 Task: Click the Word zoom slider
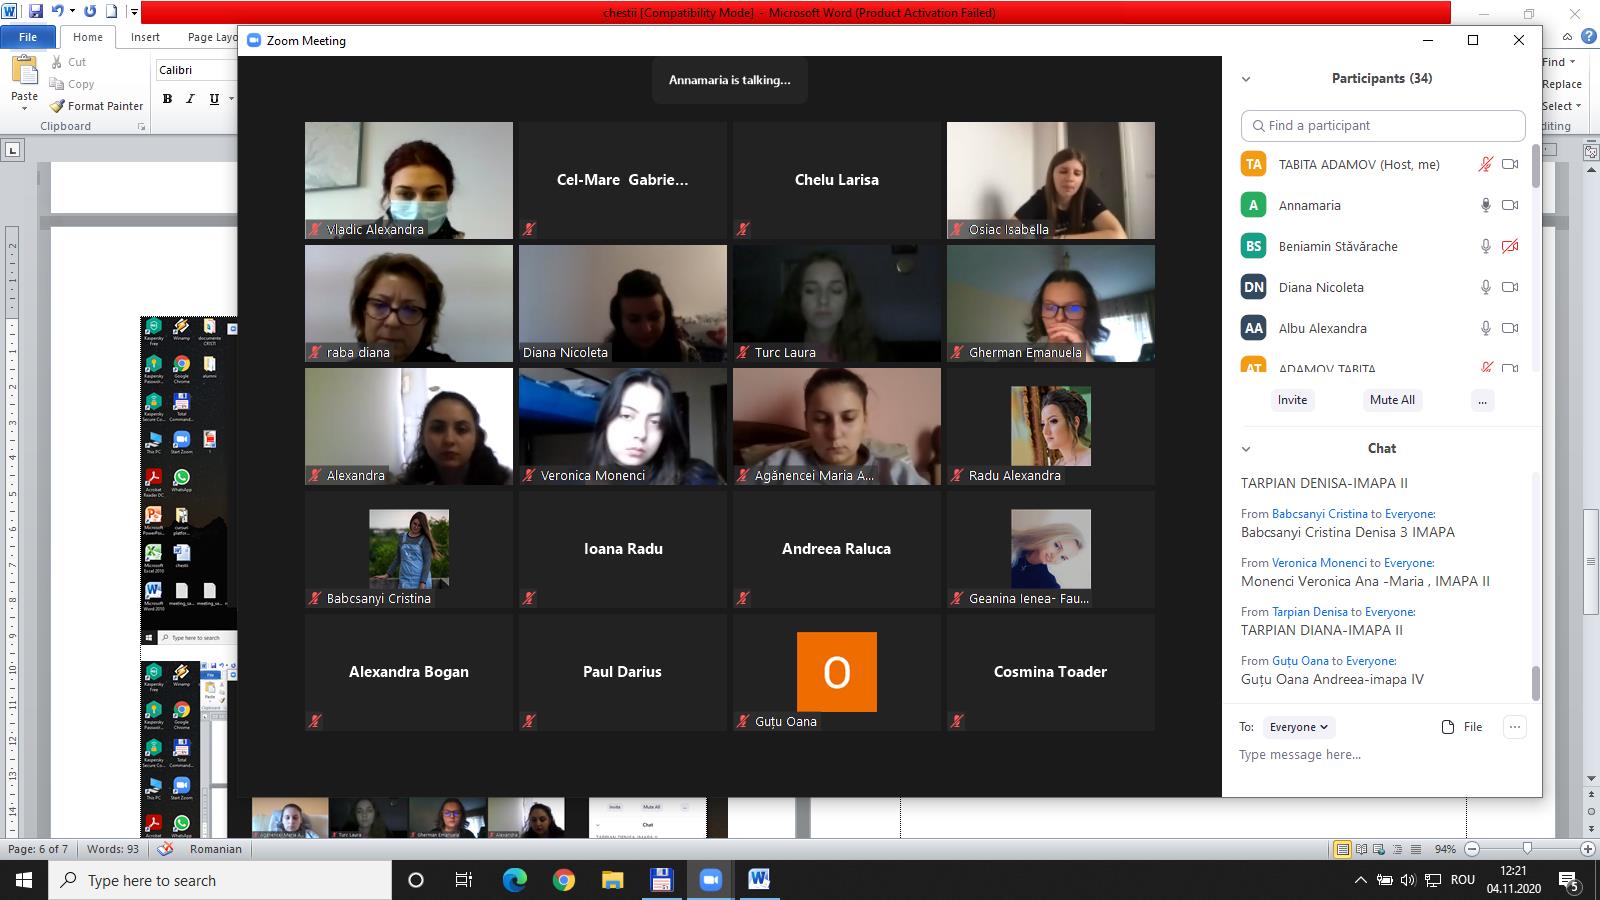1528,849
